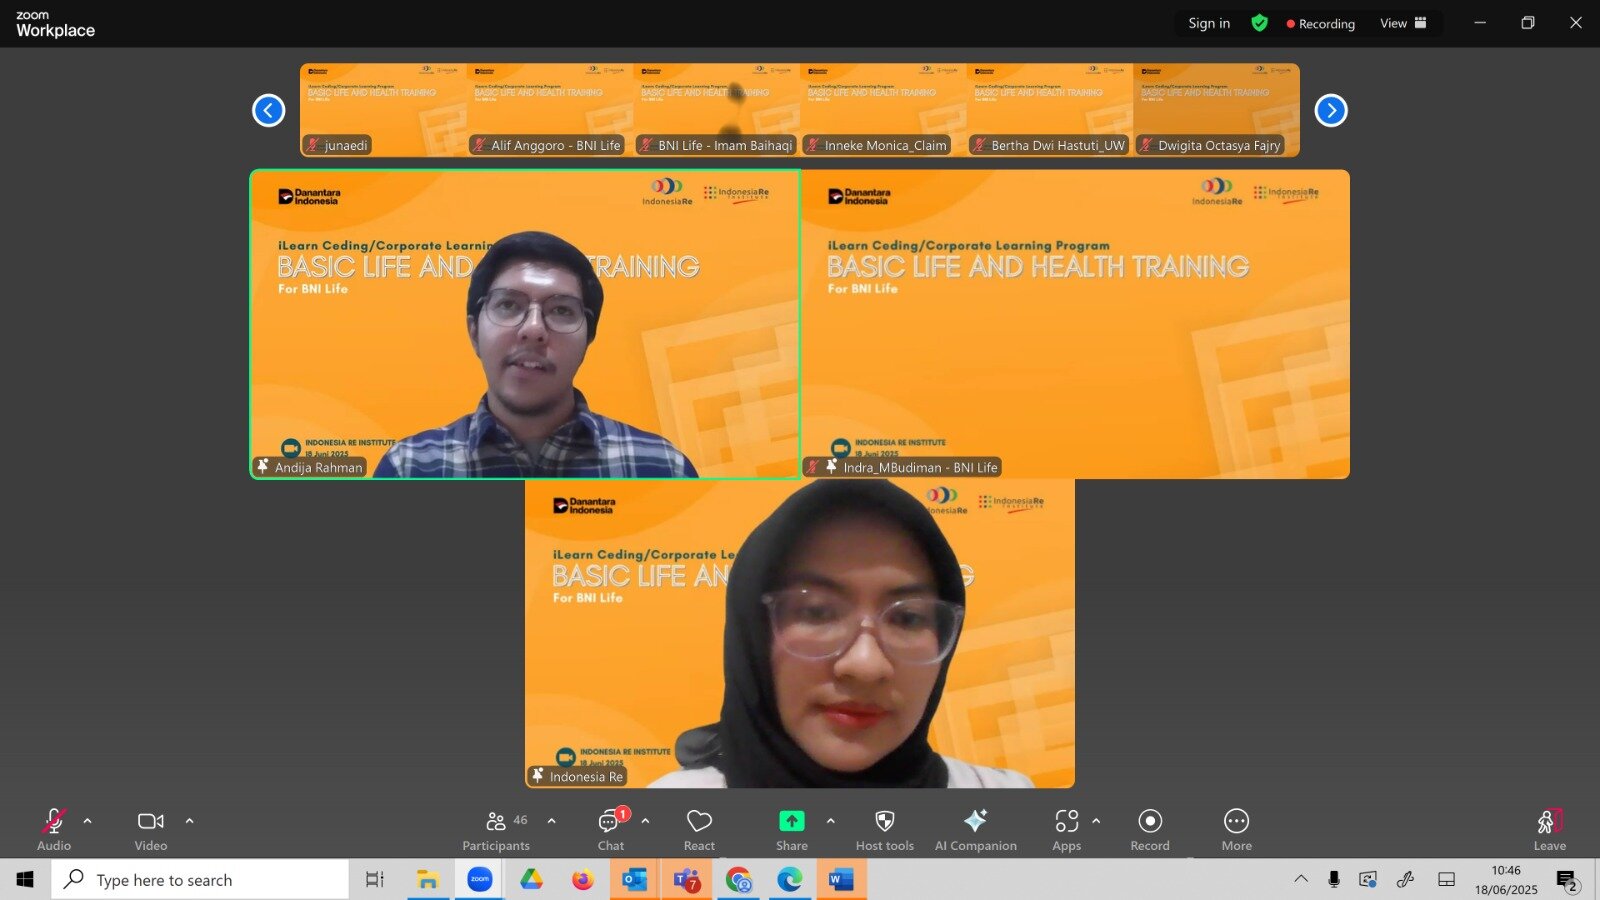1600x900 pixels.
Task: Open the notification center icon
Action: [1567, 880]
